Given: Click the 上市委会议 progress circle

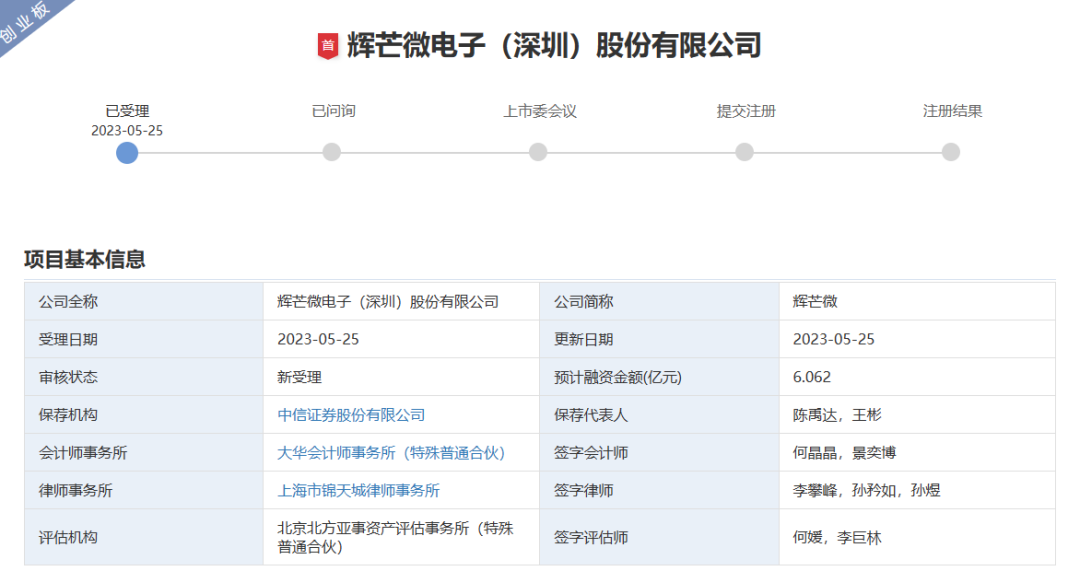Looking at the screenshot, I should coord(538,152).
